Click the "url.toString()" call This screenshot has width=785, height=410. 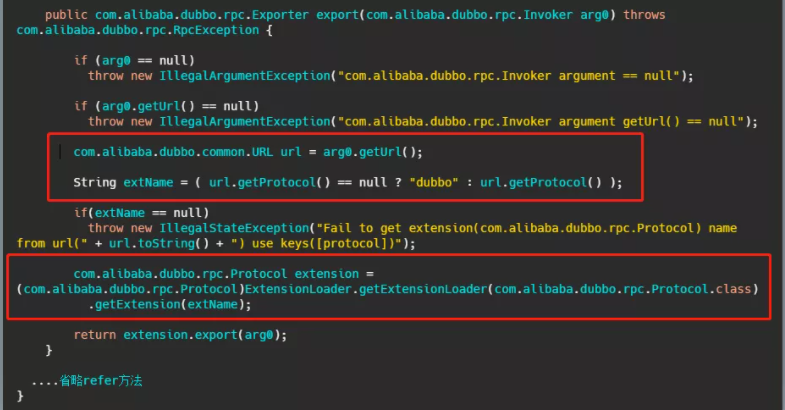(x=140, y=243)
